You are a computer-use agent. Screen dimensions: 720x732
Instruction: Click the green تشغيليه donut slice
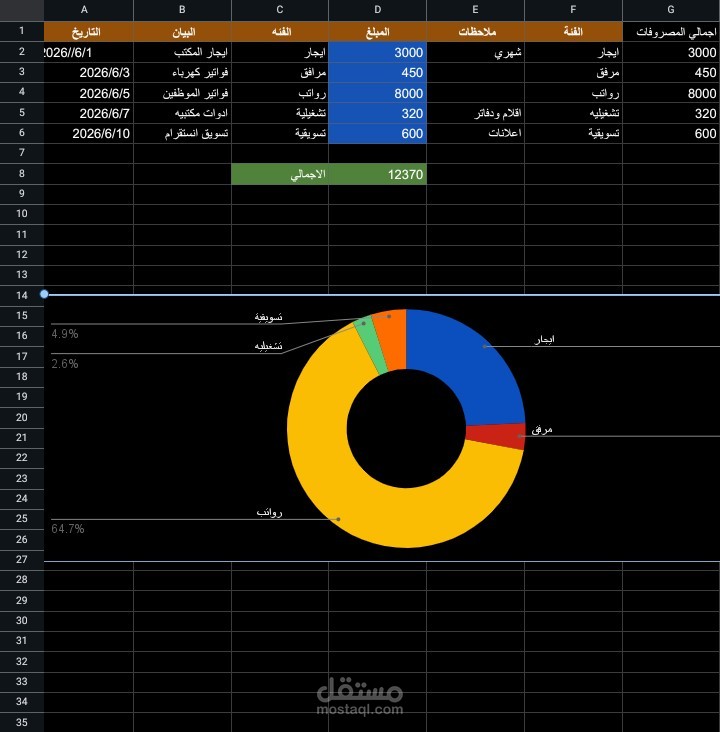coord(371,345)
